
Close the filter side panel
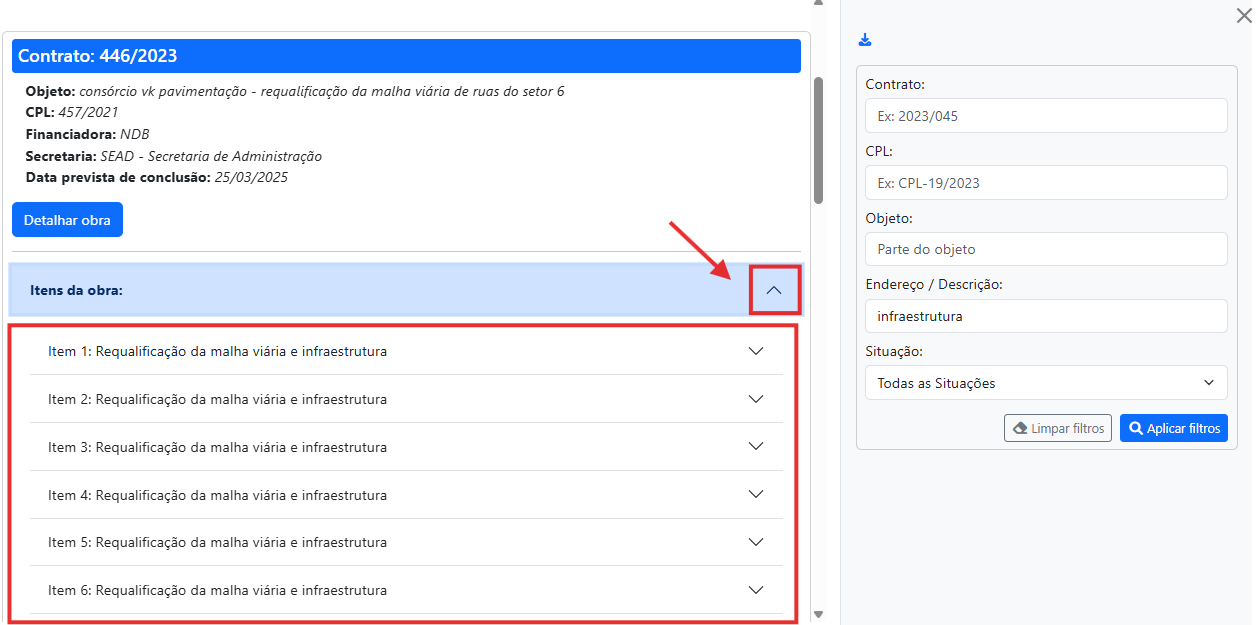pos(1243,15)
